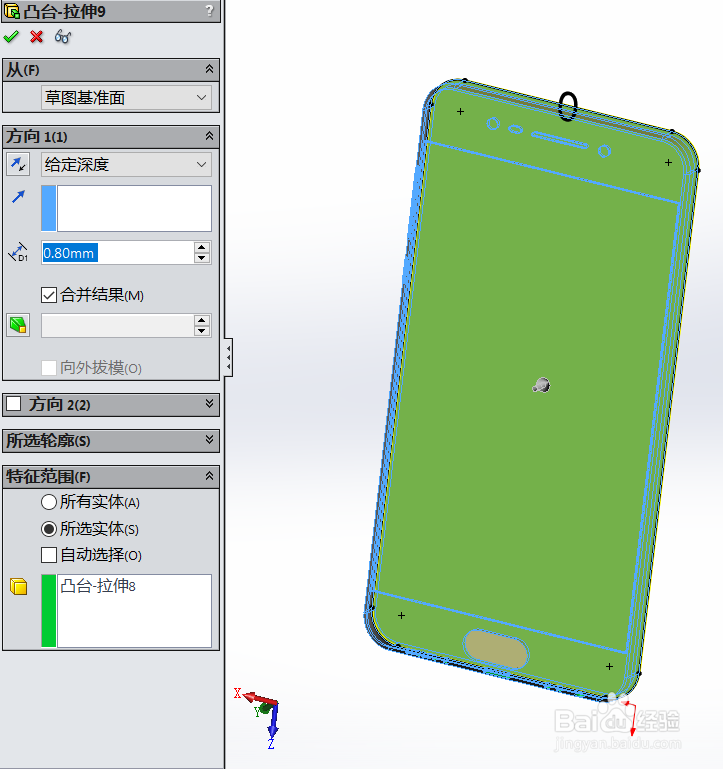Expand the 方向 2(2) section
Viewport: 723px width, 769px height.
click(209, 404)
